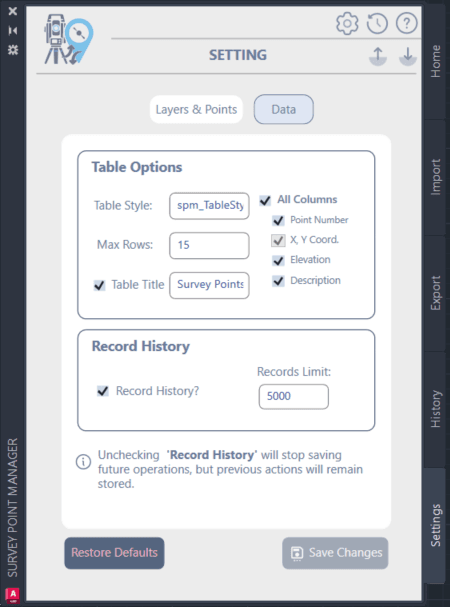Open the history clock icon

pyautogui.click(x=377, y=24)
